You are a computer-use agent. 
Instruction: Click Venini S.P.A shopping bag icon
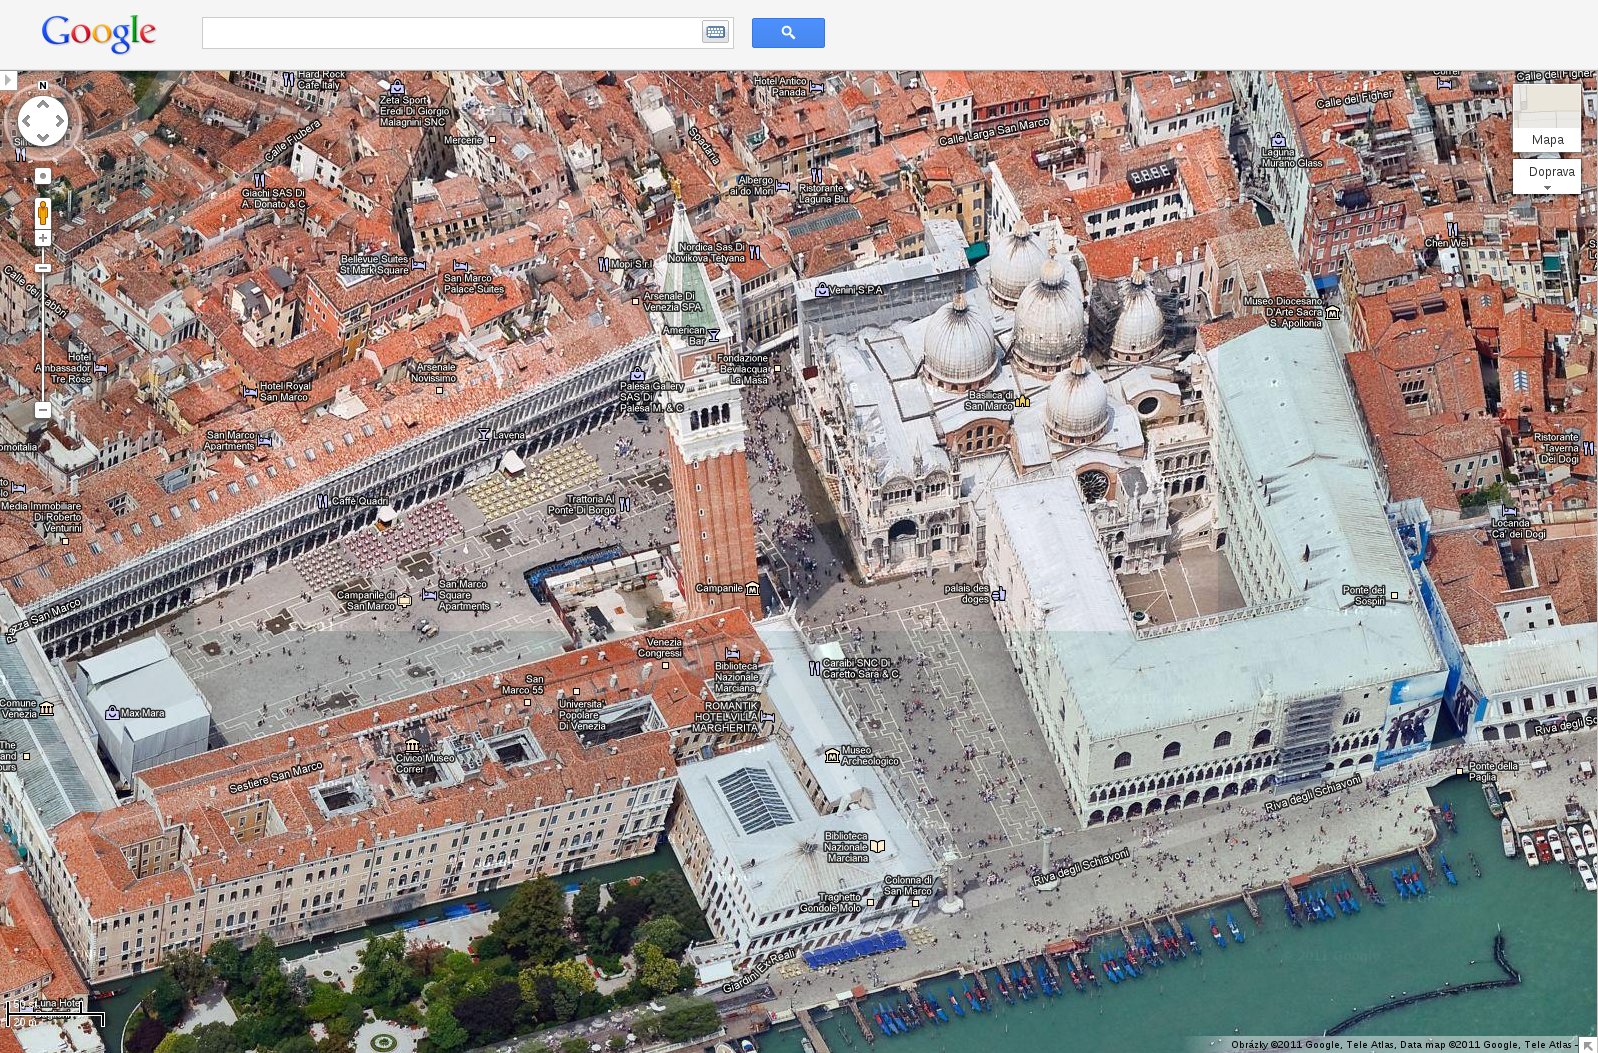pyautogui.click(x=822, y=290)
